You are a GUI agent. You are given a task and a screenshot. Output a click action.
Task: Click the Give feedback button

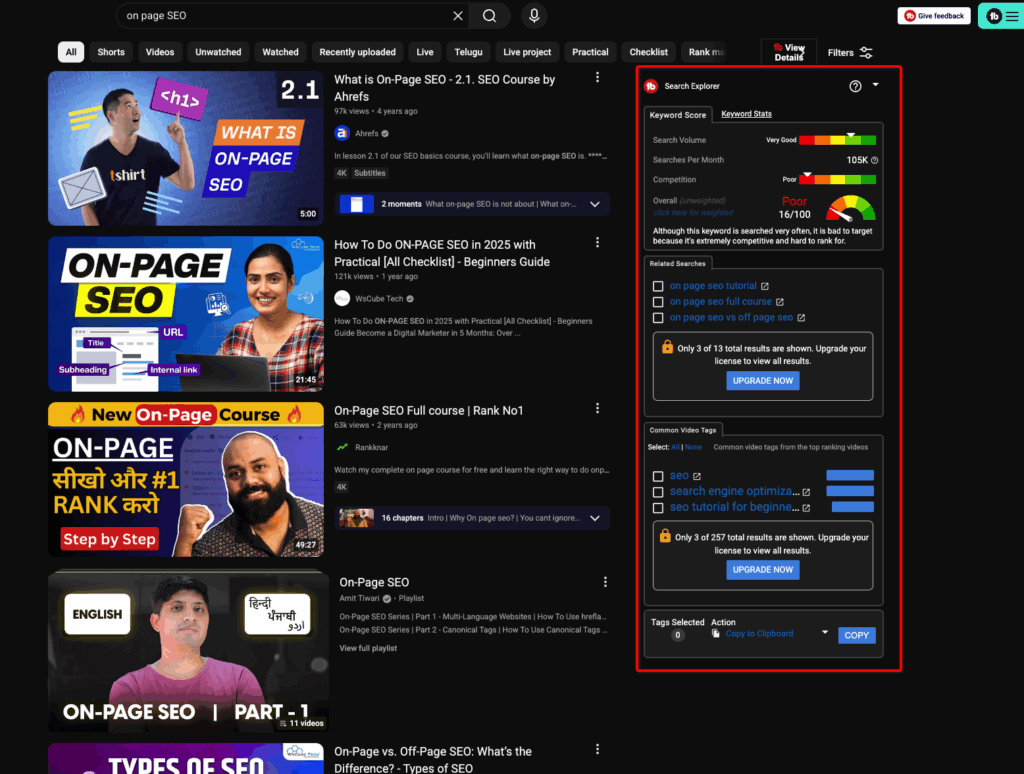point(934,16)
